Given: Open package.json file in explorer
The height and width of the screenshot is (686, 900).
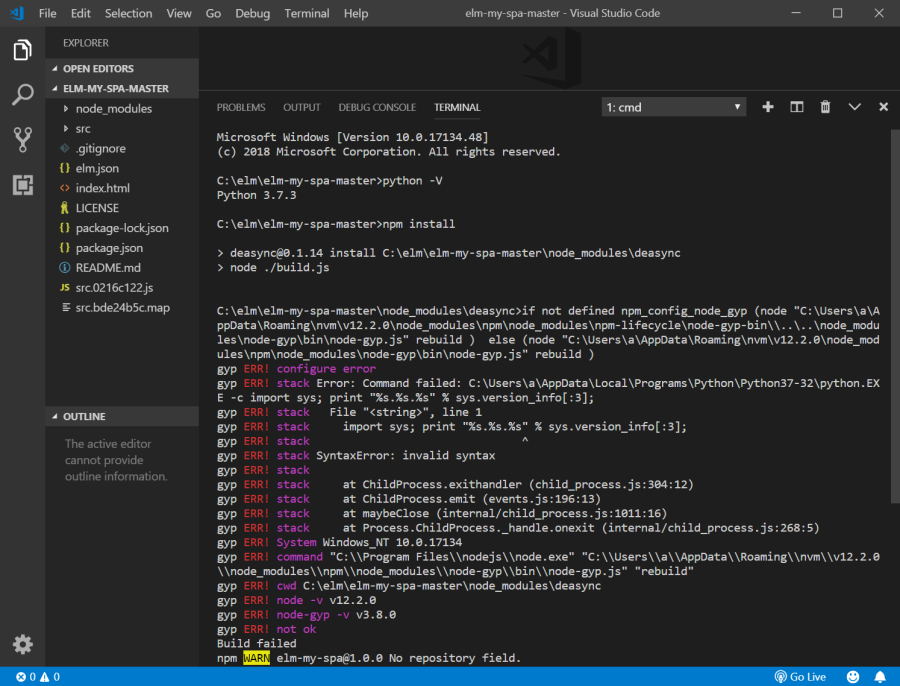Looking at the screenshot, I should tap(109, 248).
